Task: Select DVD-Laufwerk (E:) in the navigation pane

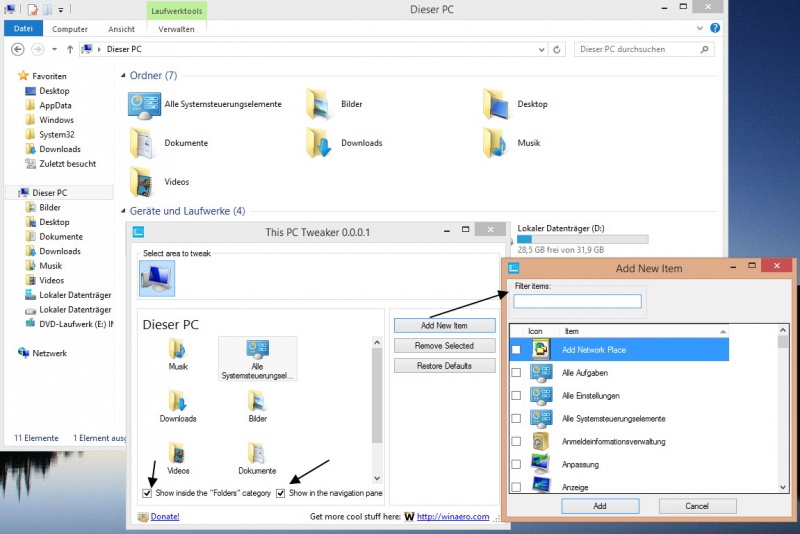Action: pos(69,324)
